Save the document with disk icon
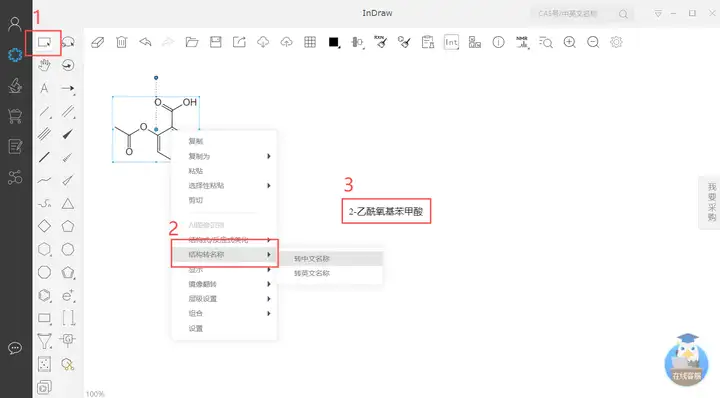 215,42
